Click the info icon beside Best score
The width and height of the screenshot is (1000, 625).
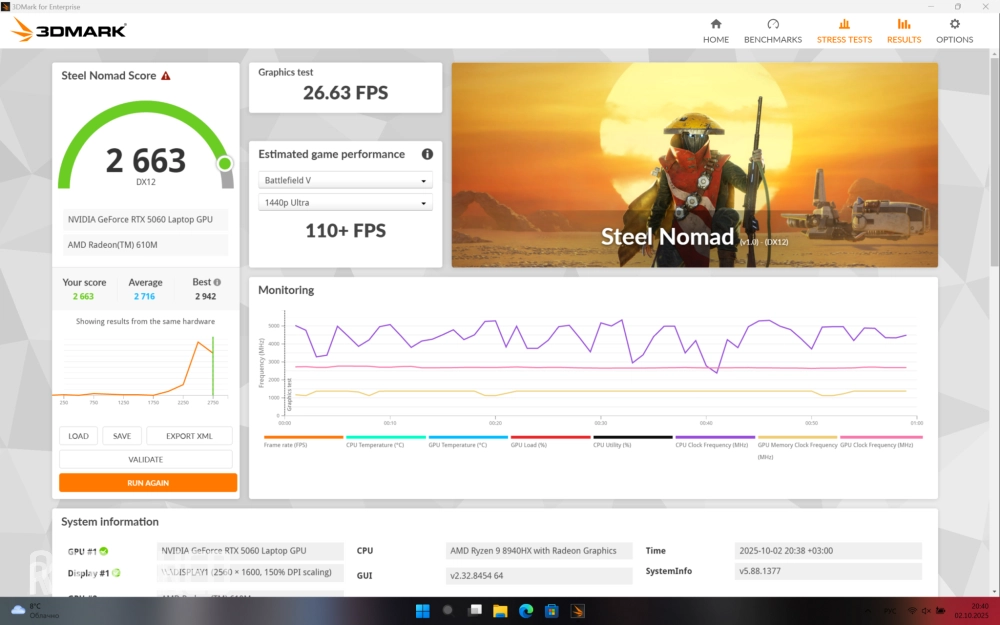coord(217,283)
